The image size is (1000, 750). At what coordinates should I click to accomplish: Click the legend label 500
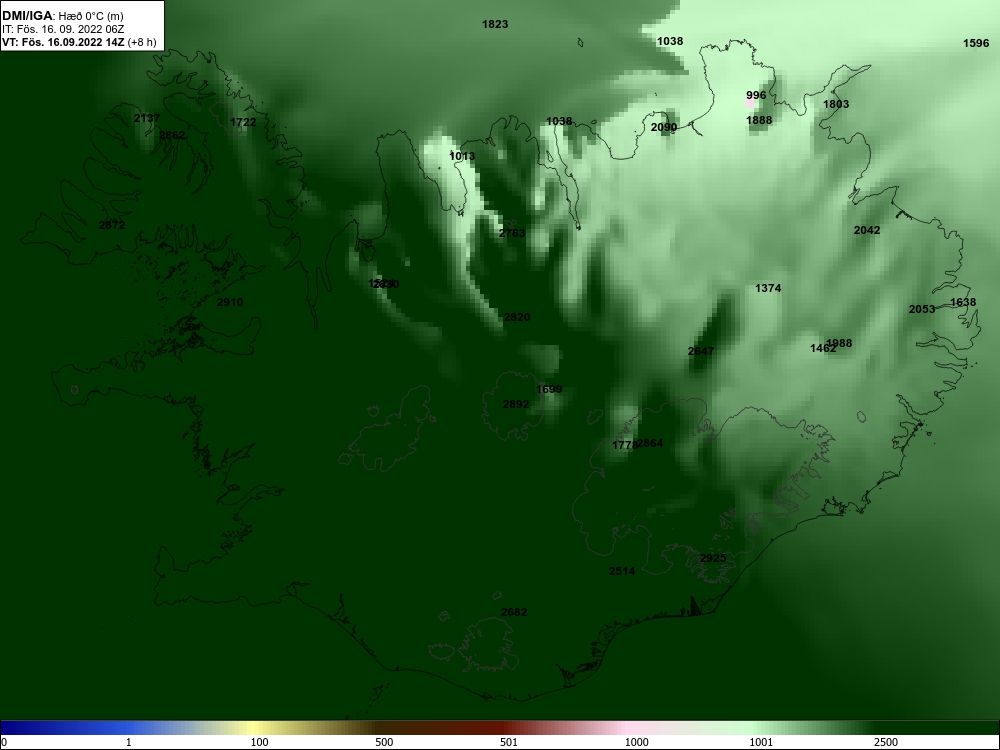384,742
